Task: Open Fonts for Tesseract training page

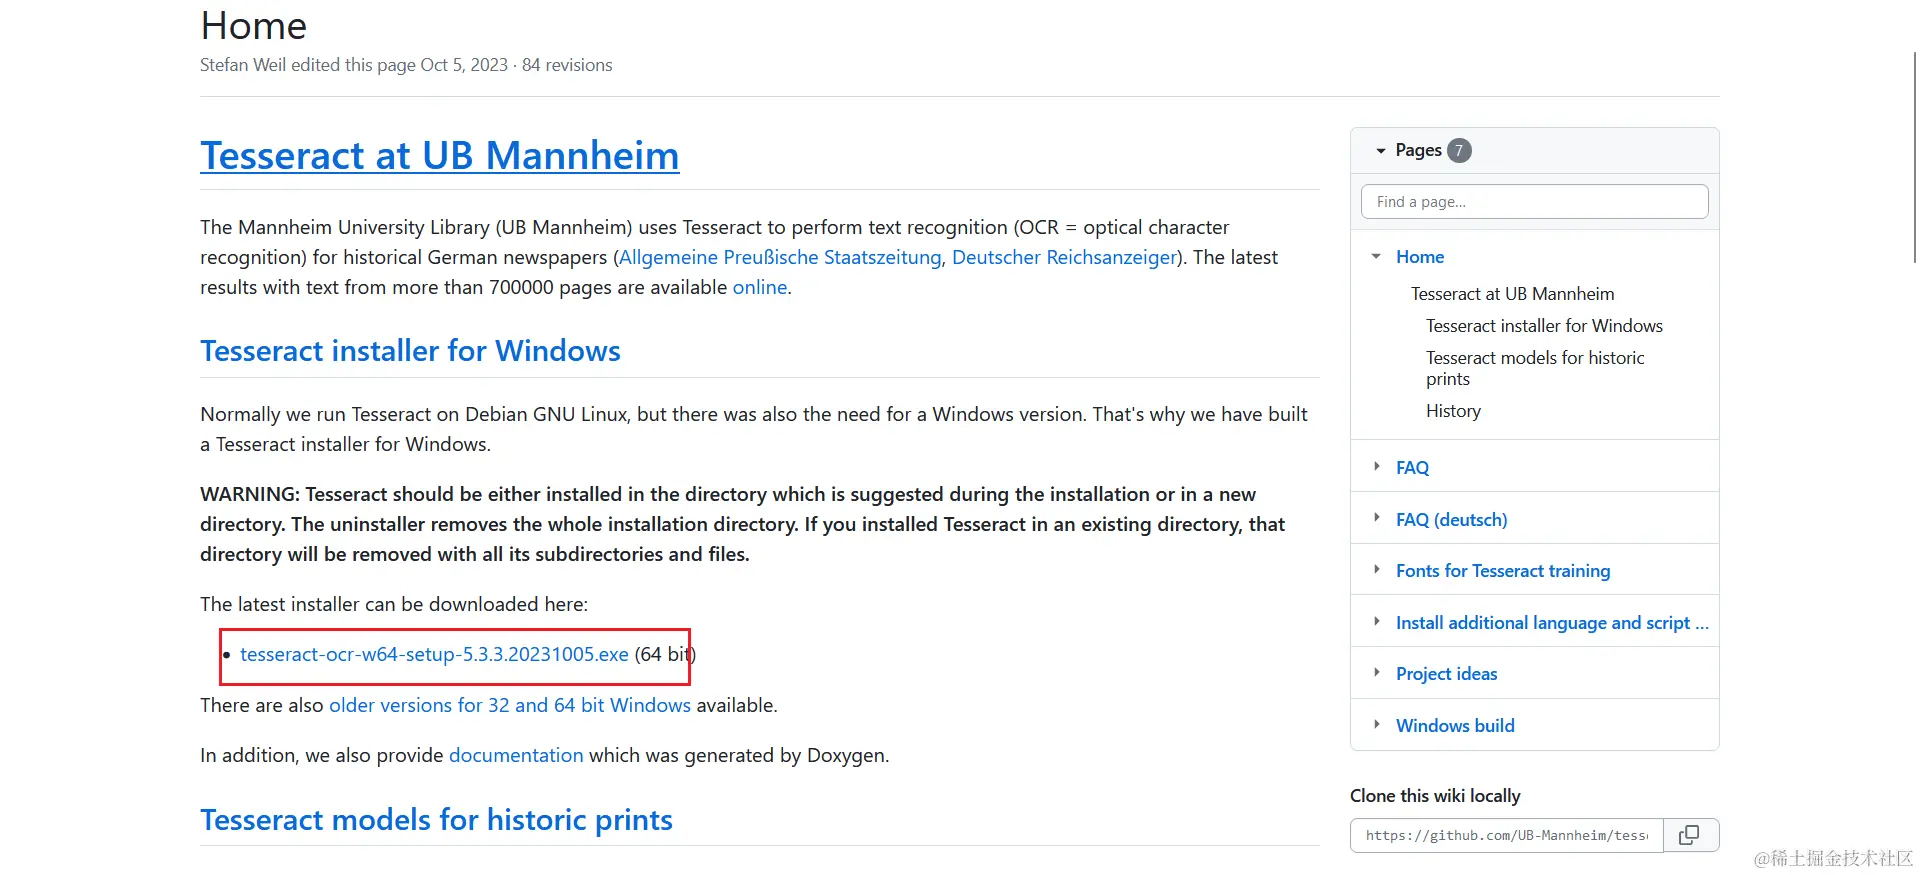Action: 1503,571
